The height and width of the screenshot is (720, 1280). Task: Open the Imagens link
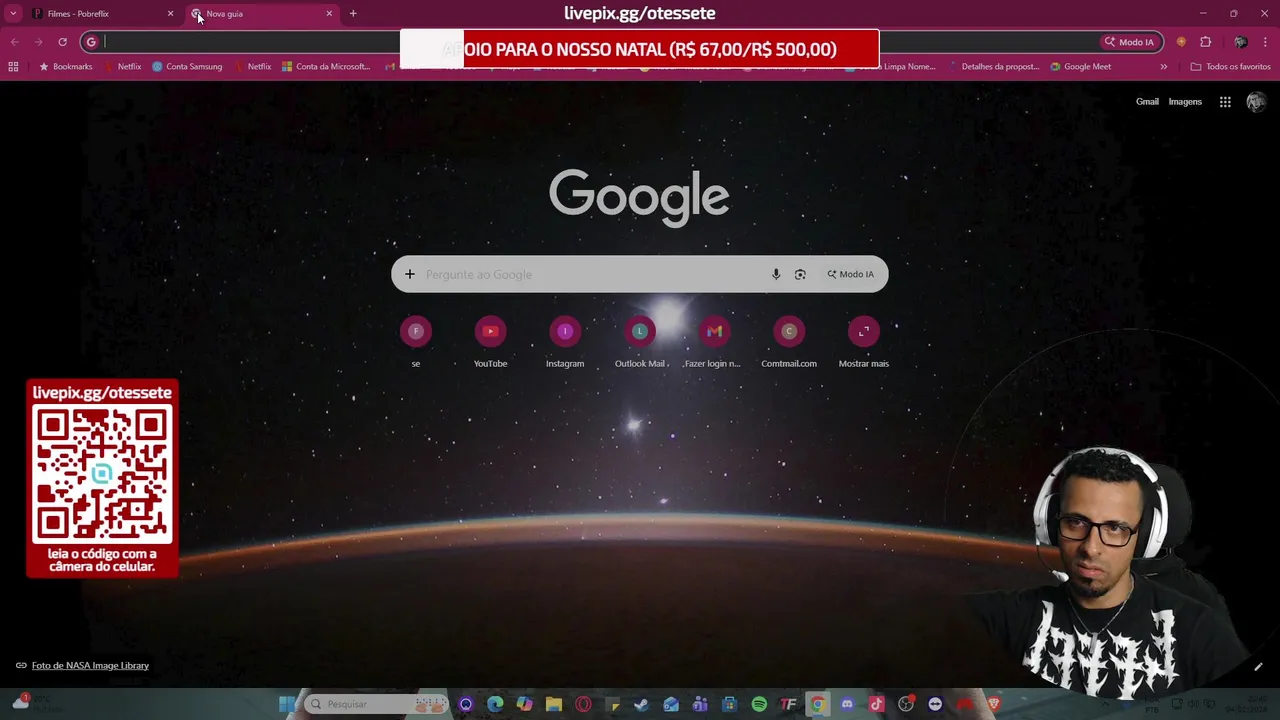pyautogui.click(x=1185, y=102)
